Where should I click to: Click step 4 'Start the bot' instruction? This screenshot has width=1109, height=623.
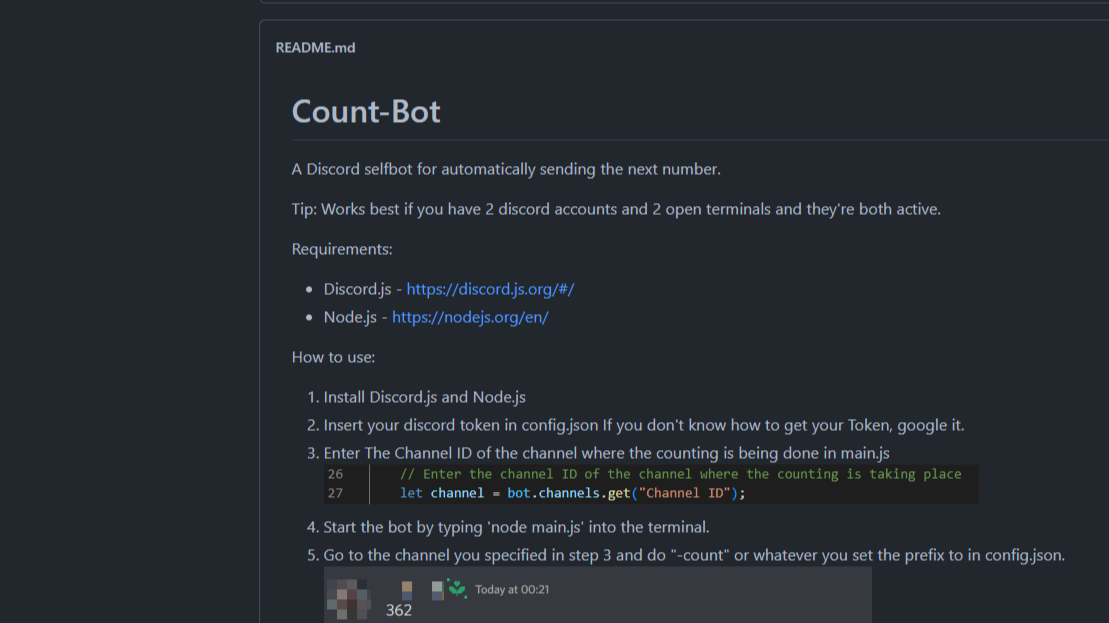click(516, 527)
